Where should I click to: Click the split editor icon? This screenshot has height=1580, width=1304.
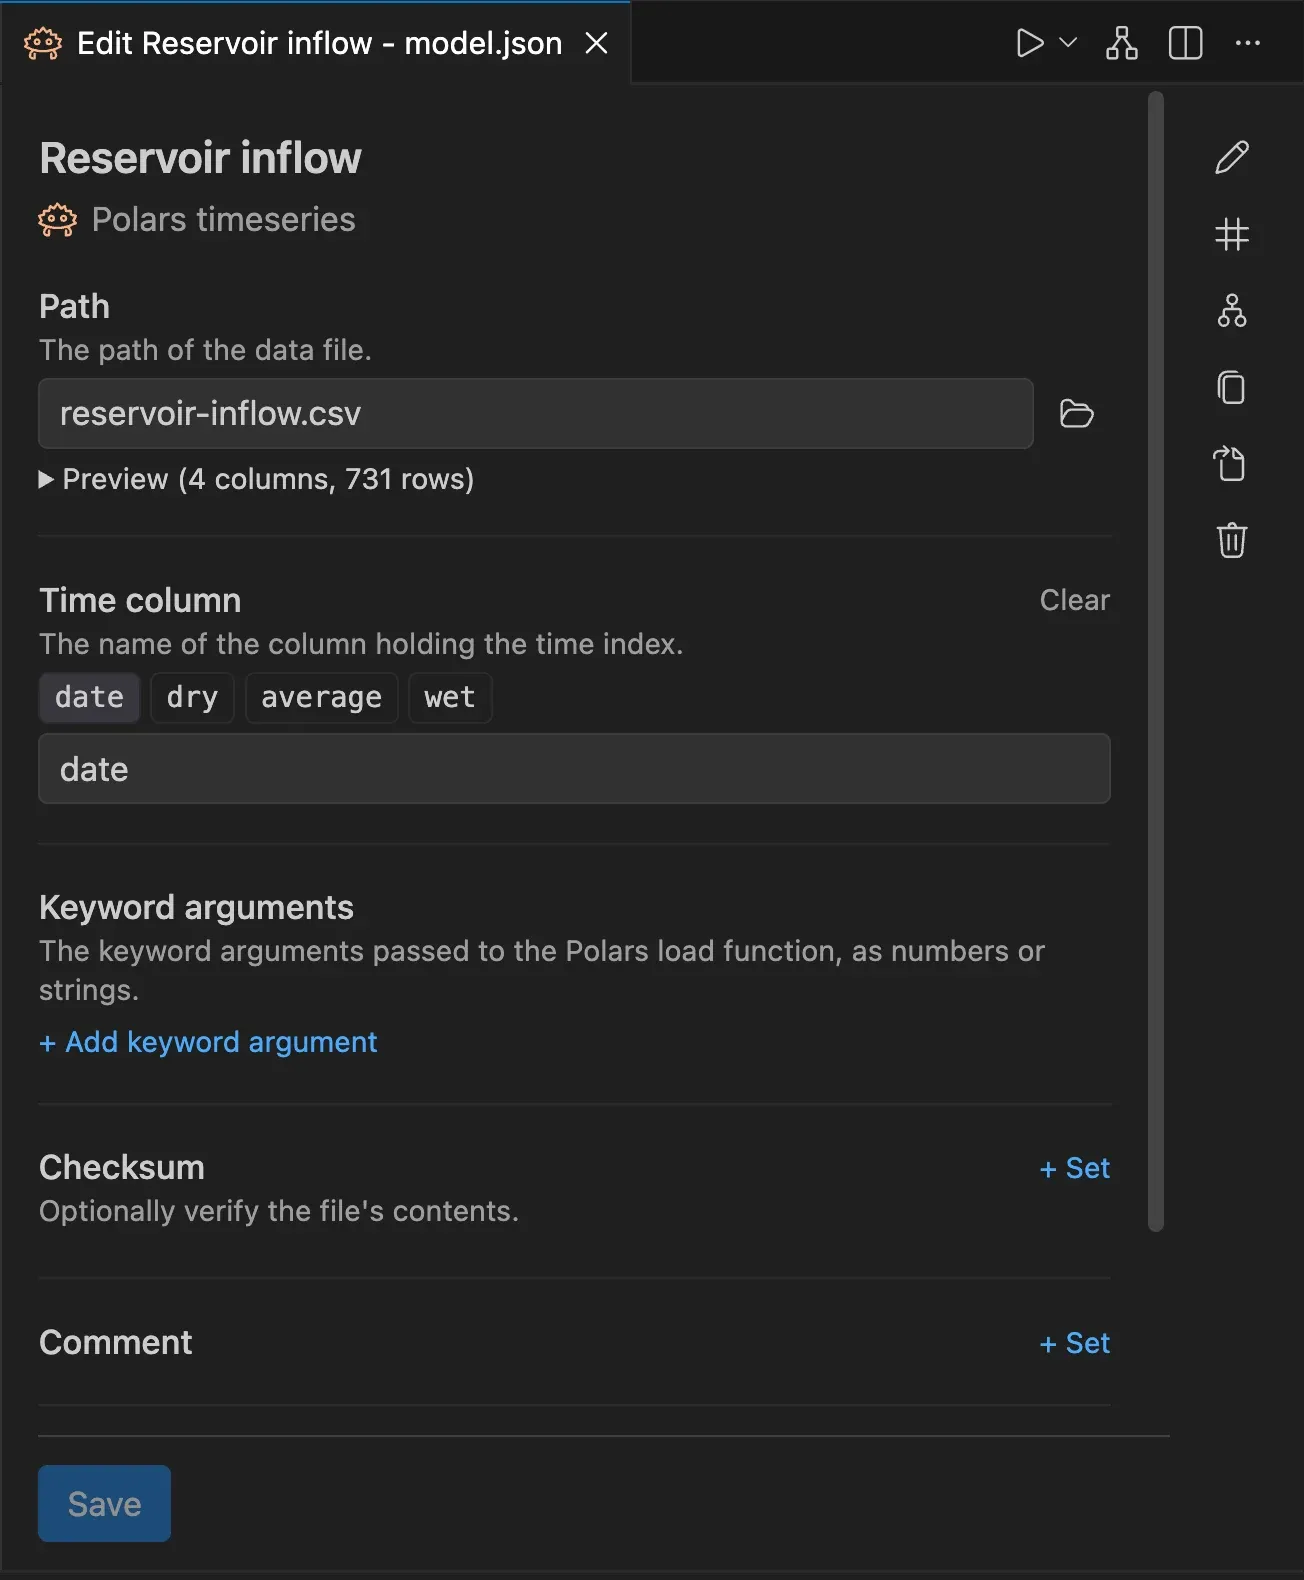[1186, 43]
